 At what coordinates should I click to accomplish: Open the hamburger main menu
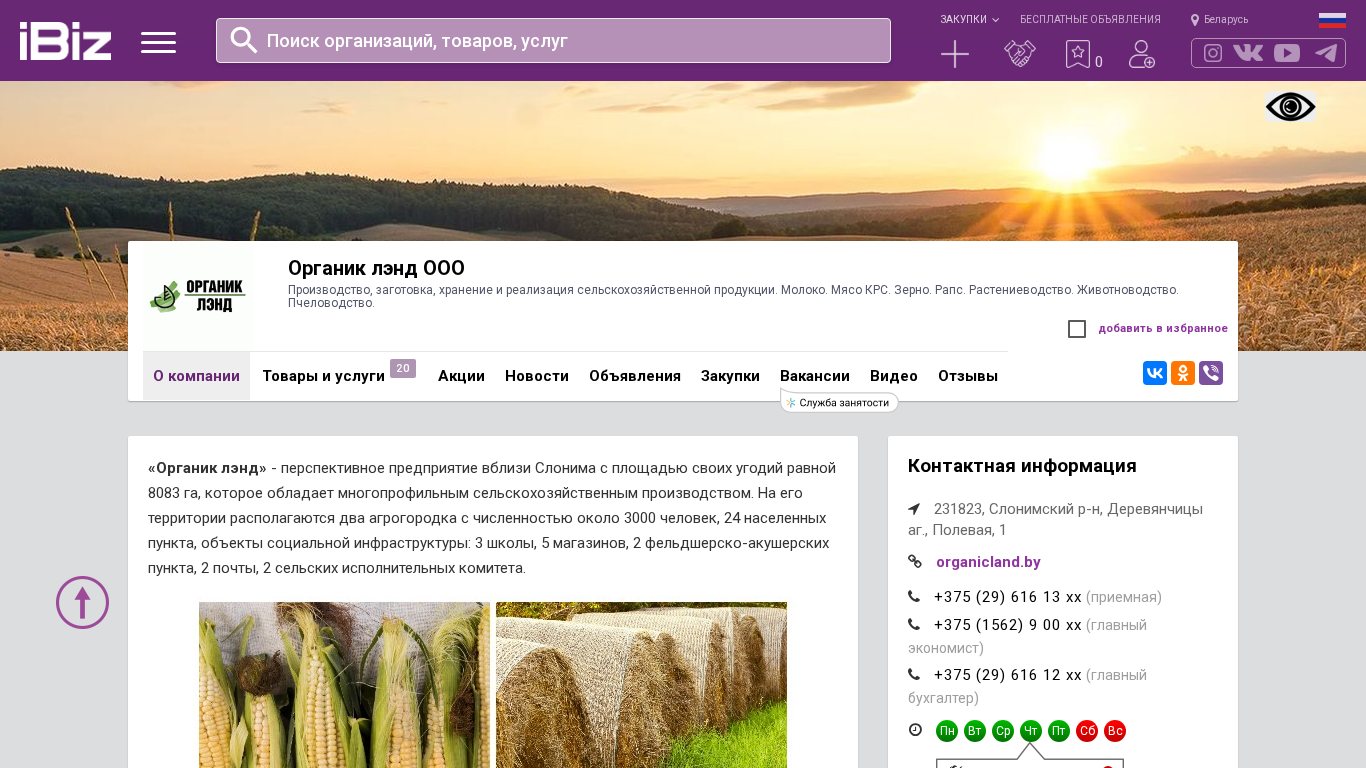click(158, 42)
